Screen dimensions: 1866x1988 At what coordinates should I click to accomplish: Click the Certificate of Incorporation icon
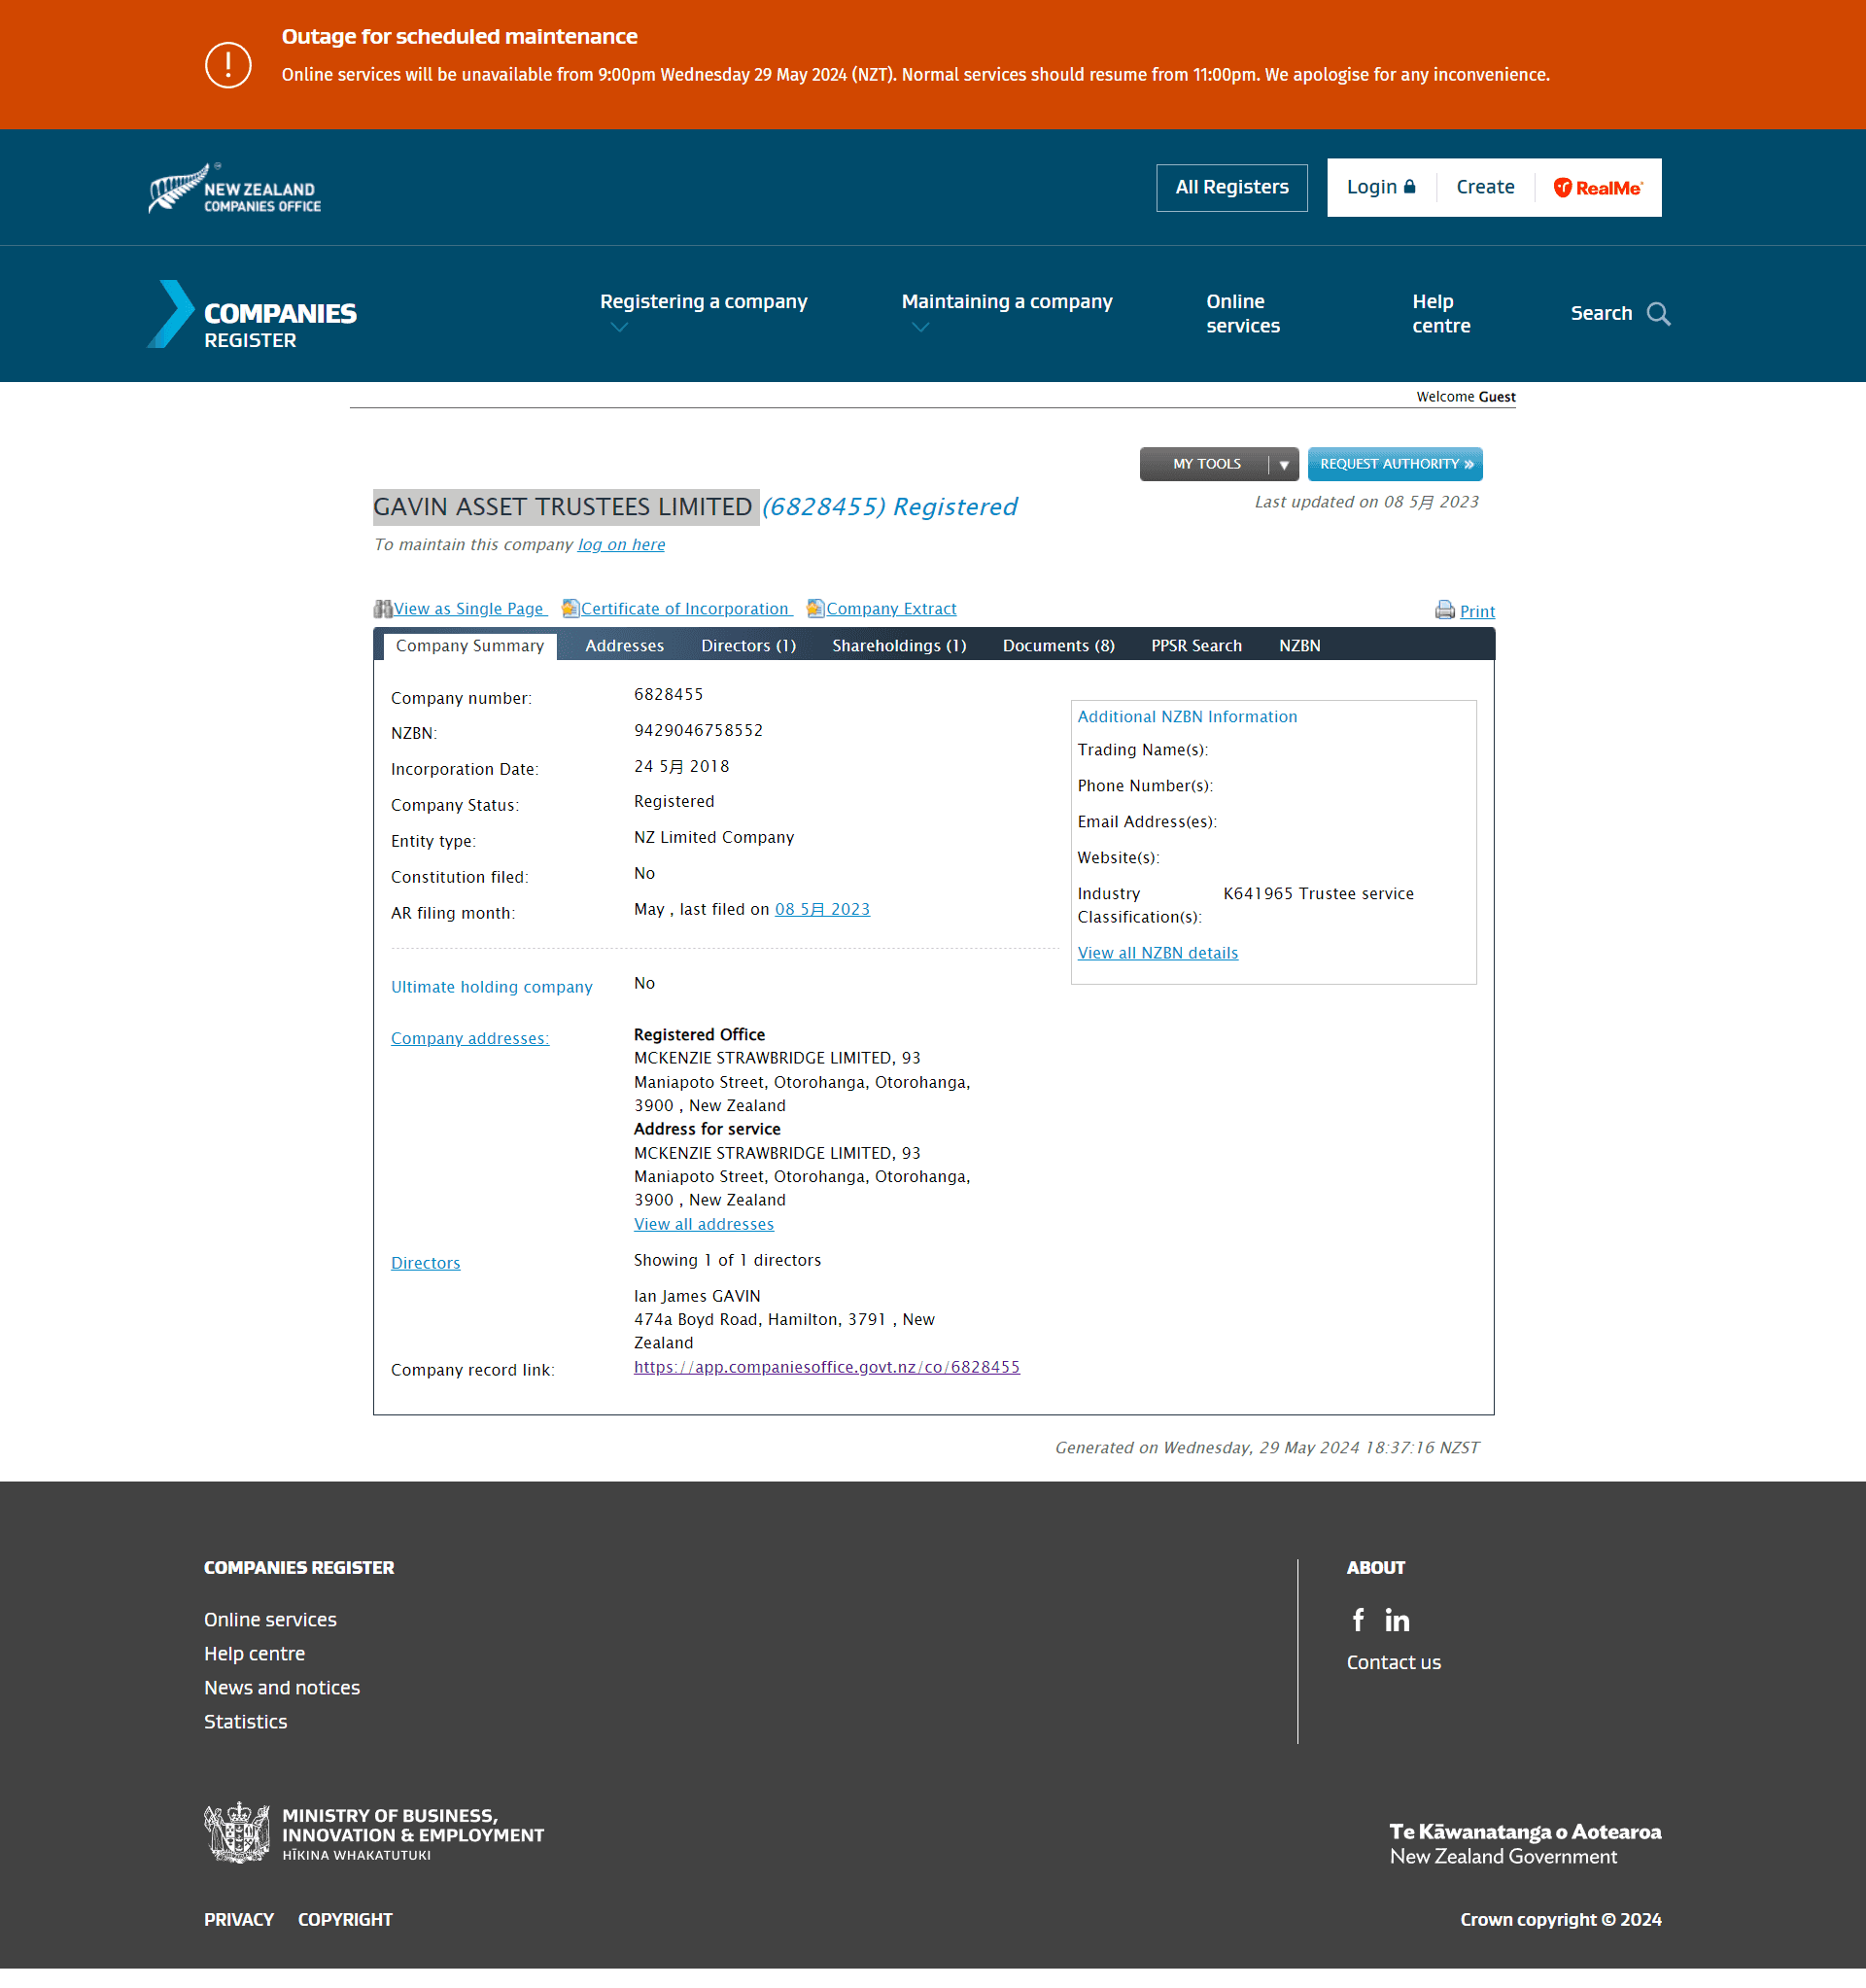point(569,609)
